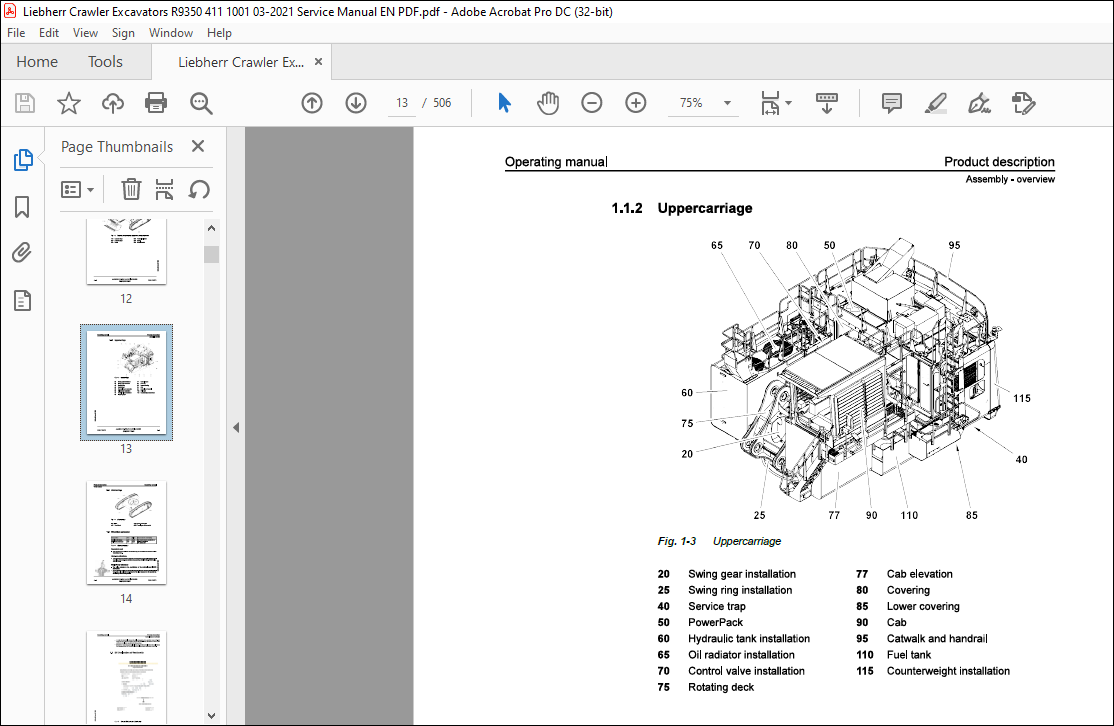
Task: Switch to the Home tab
Action: [x=37, y=62]
